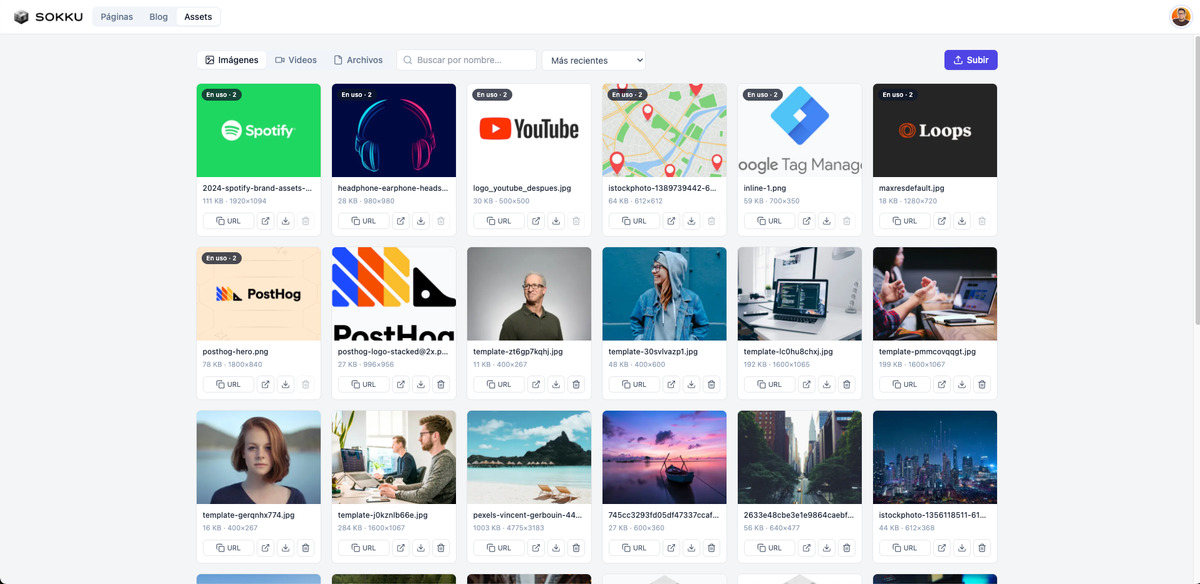Screen dimensions: 1200x584
Task: Delete template-30svlvazp1.jpg
Action: (712, 384)
